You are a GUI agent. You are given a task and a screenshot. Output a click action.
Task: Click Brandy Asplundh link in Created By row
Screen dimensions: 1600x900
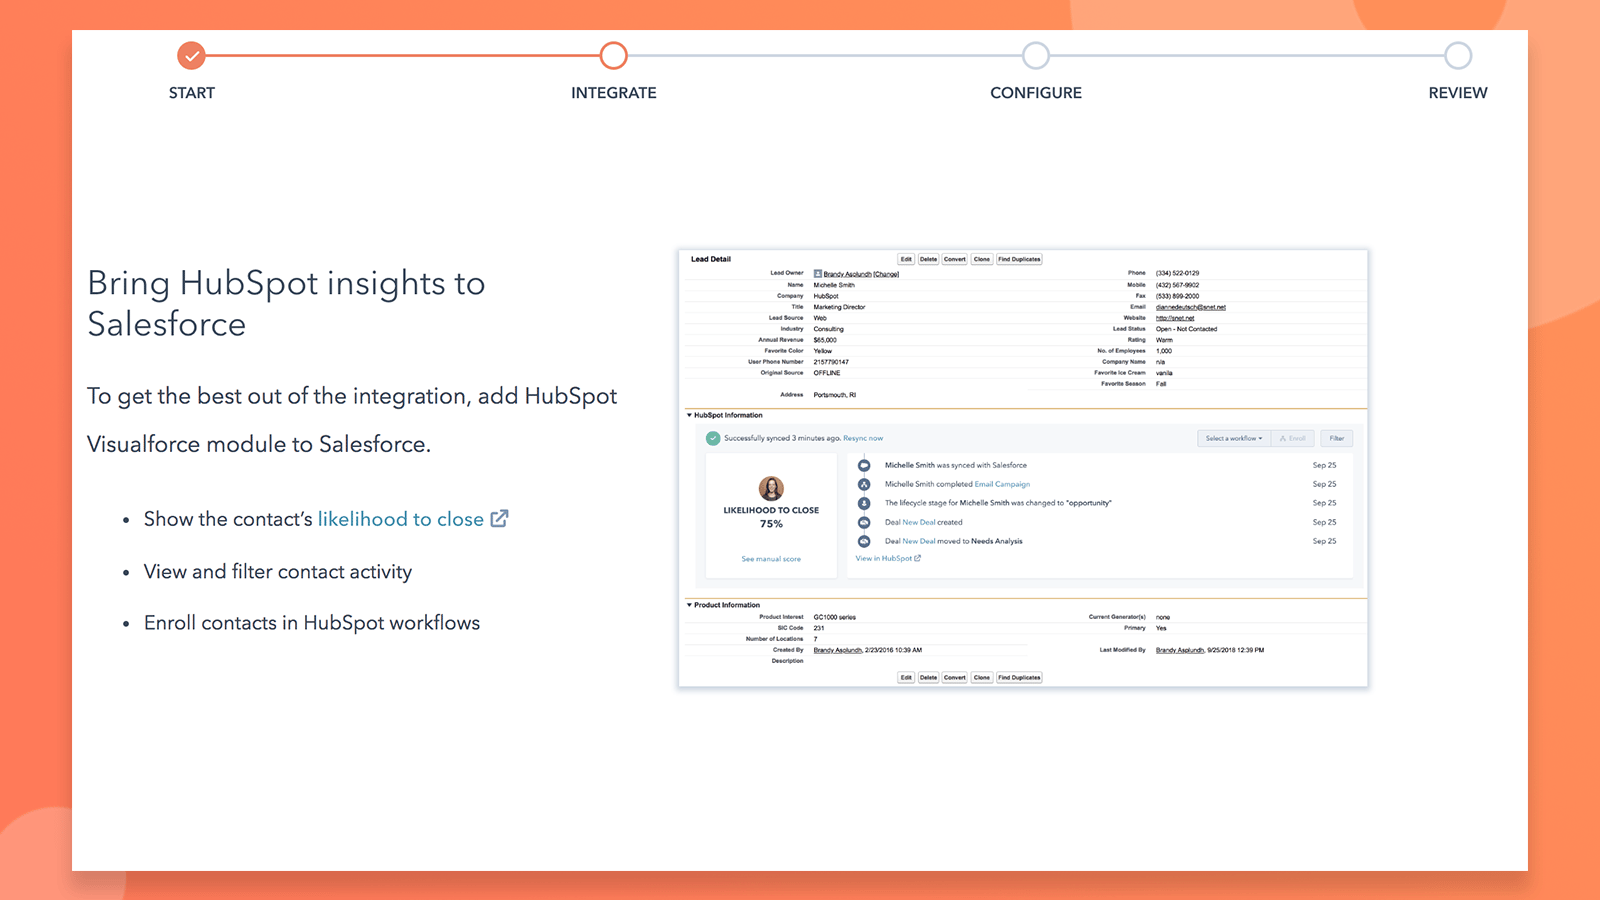coord(838,650)
